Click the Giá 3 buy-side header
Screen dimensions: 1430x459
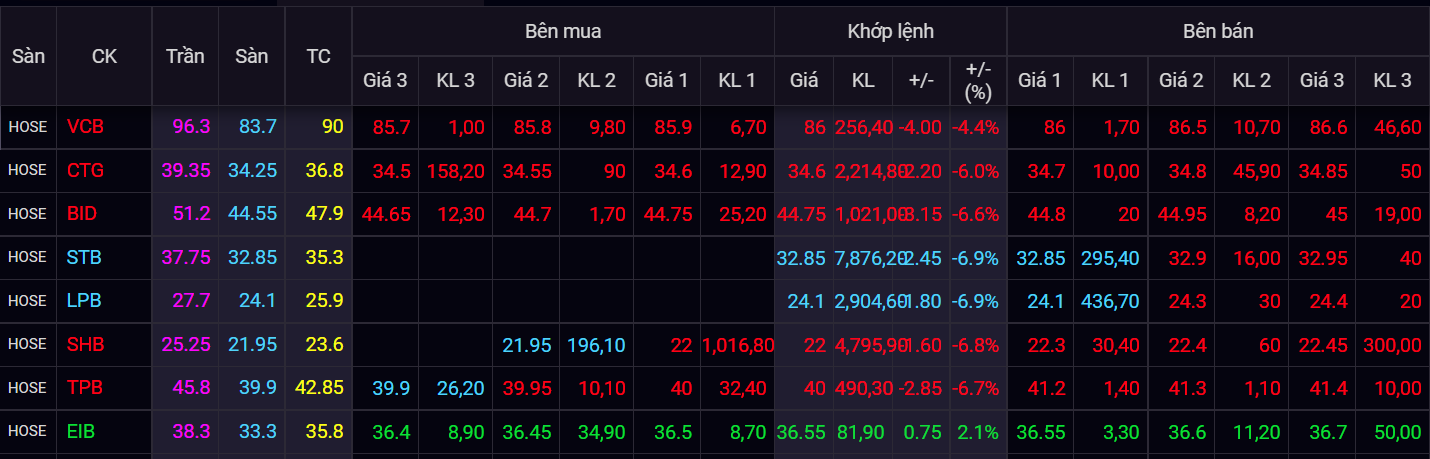click(x=387, y=81)
